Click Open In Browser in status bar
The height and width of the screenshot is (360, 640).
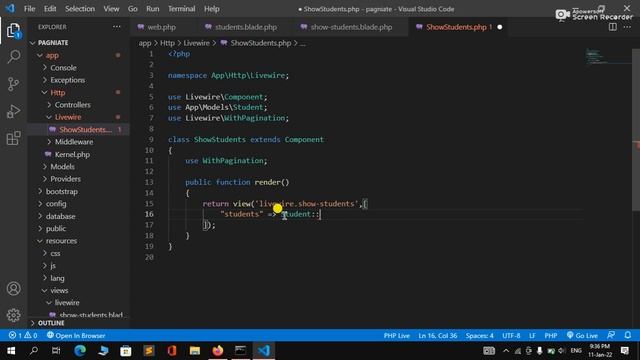[76, 336]
